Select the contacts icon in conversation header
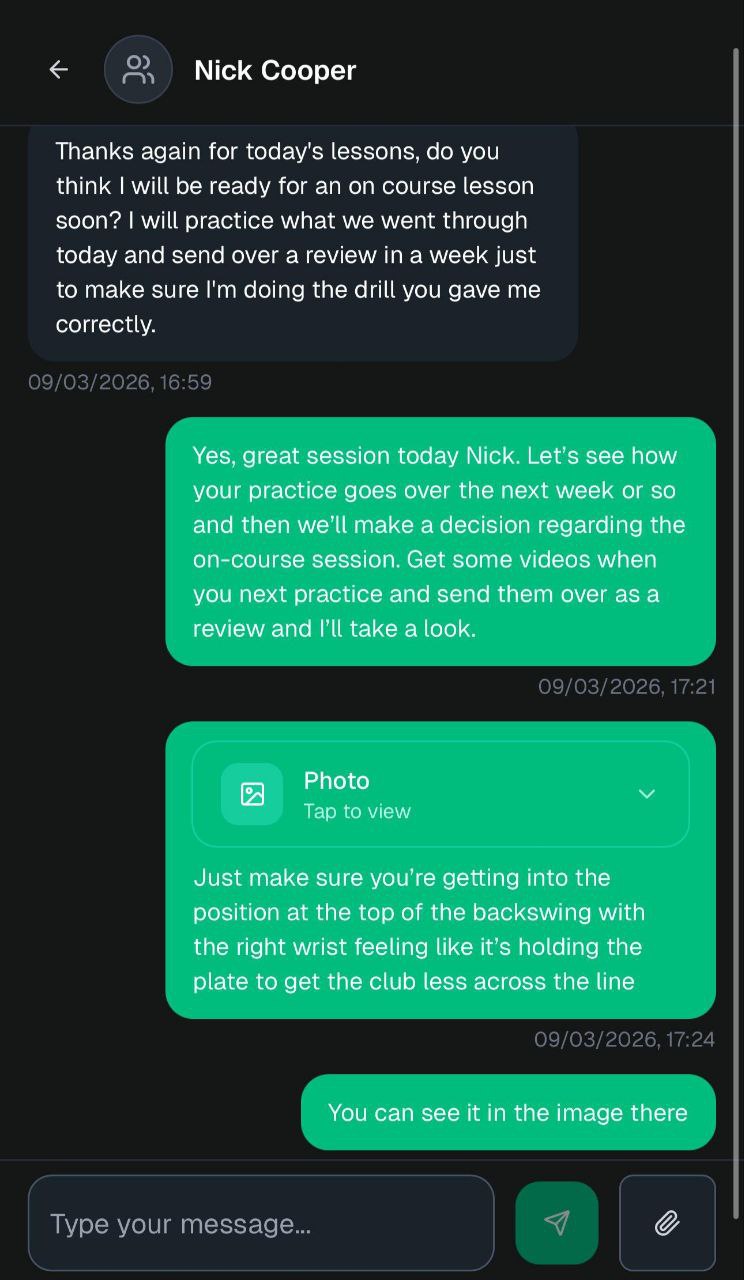 pyautogui.click(x=138, y=69)
